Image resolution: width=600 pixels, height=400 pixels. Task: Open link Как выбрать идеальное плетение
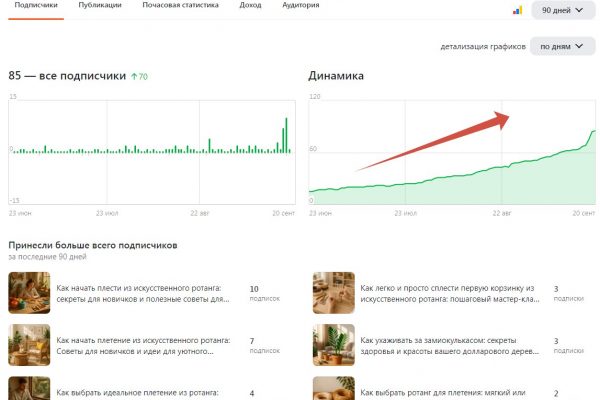tap(138, 392)
